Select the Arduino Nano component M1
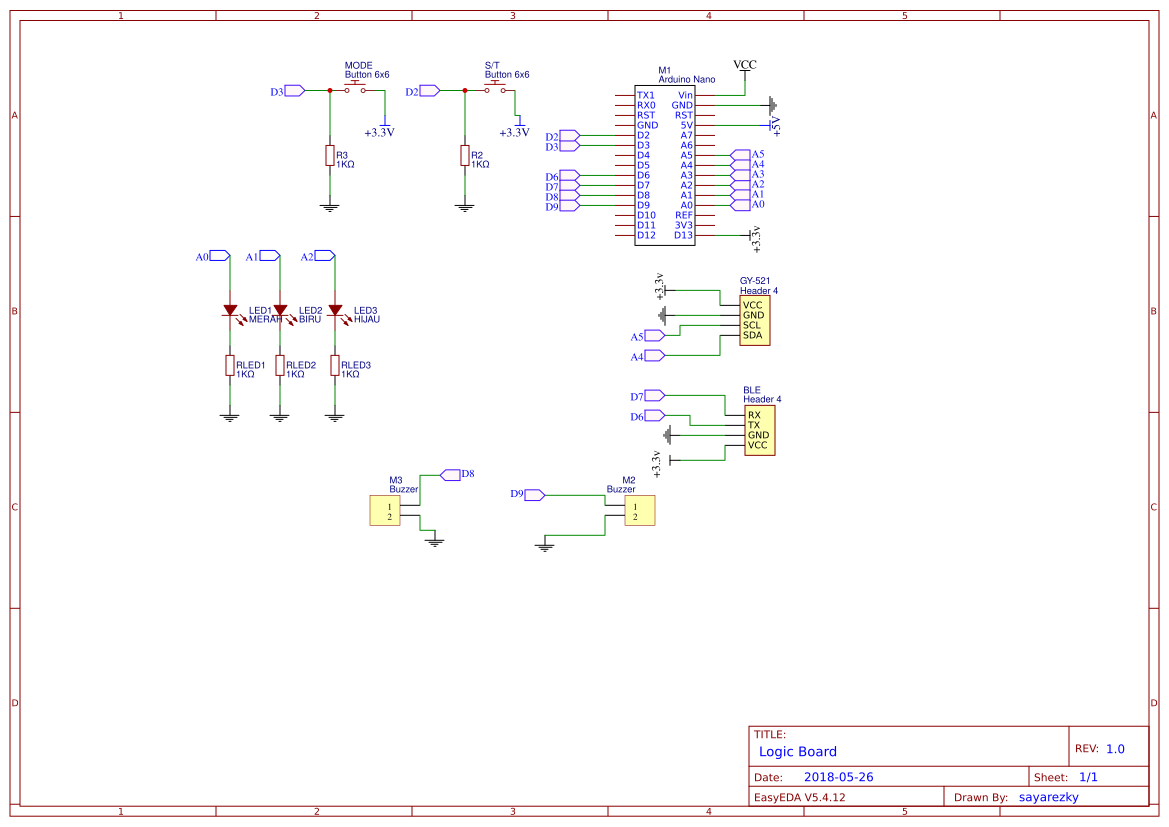 click(x=663, y=160)
